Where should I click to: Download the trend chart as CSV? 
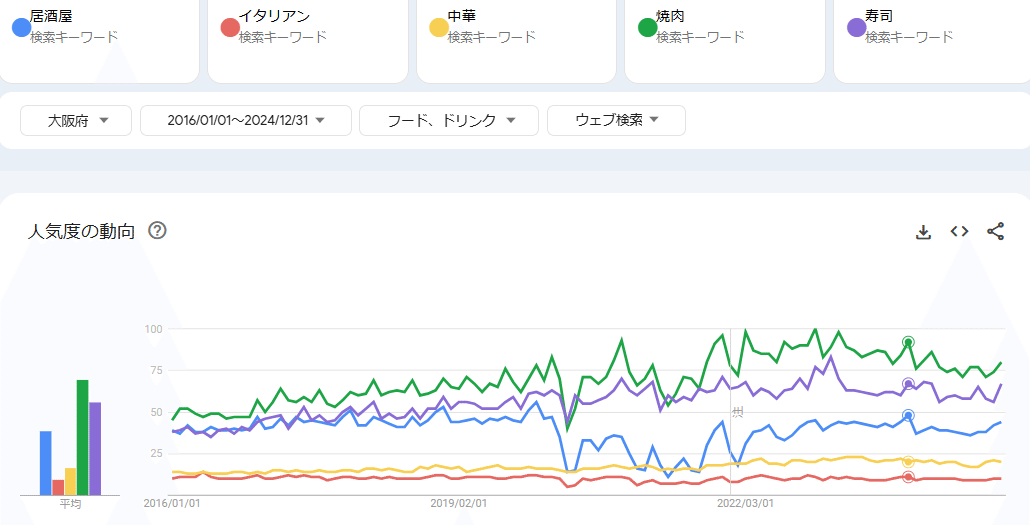(923, 232)
